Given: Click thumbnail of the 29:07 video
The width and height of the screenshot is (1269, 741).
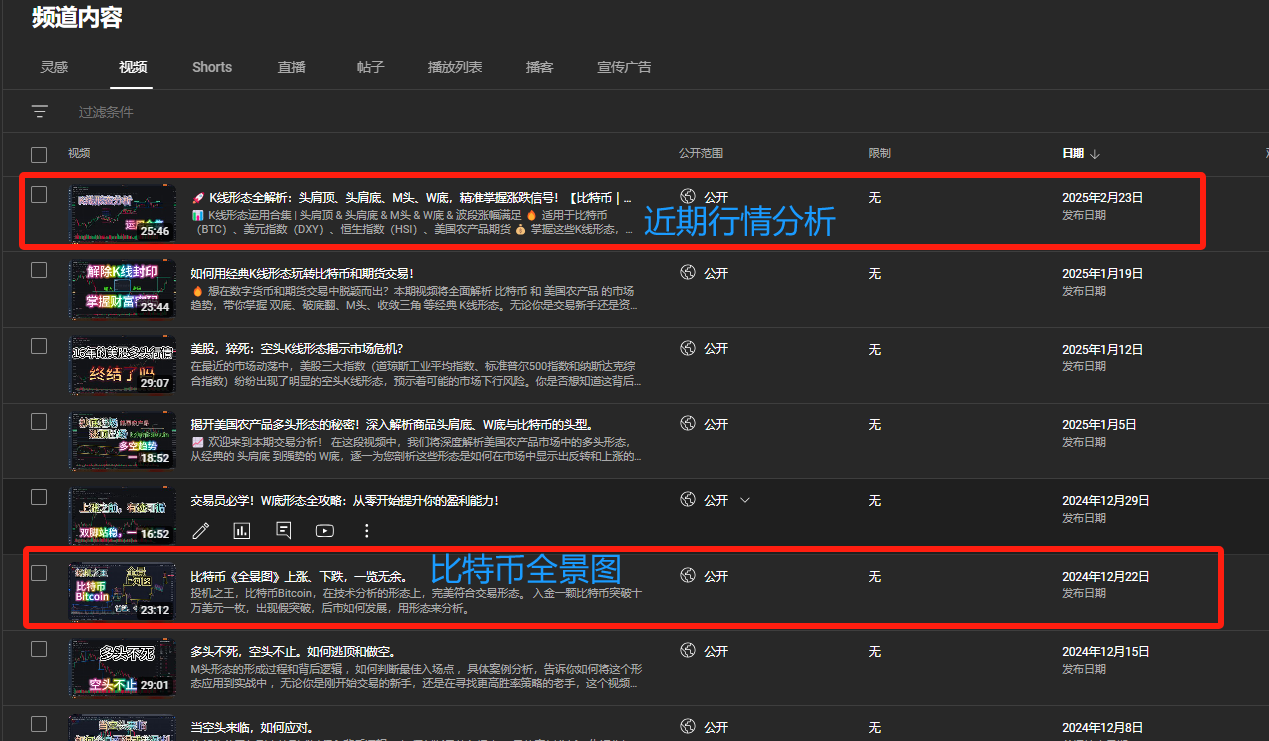Looking at the screenshot, I should pyautogui.click(x=122, y=365).
